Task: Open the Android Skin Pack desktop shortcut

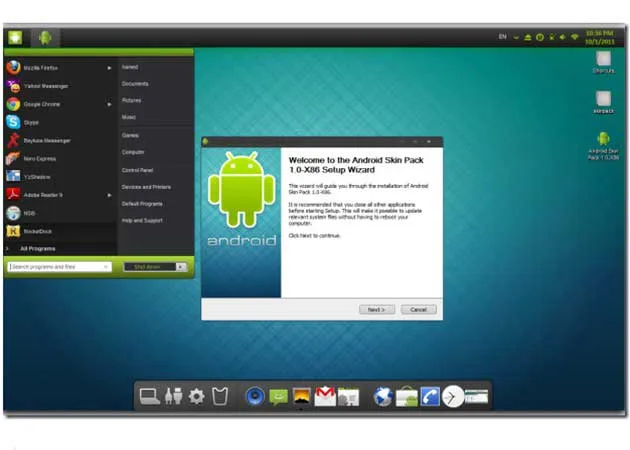Action: click(603, 146)
